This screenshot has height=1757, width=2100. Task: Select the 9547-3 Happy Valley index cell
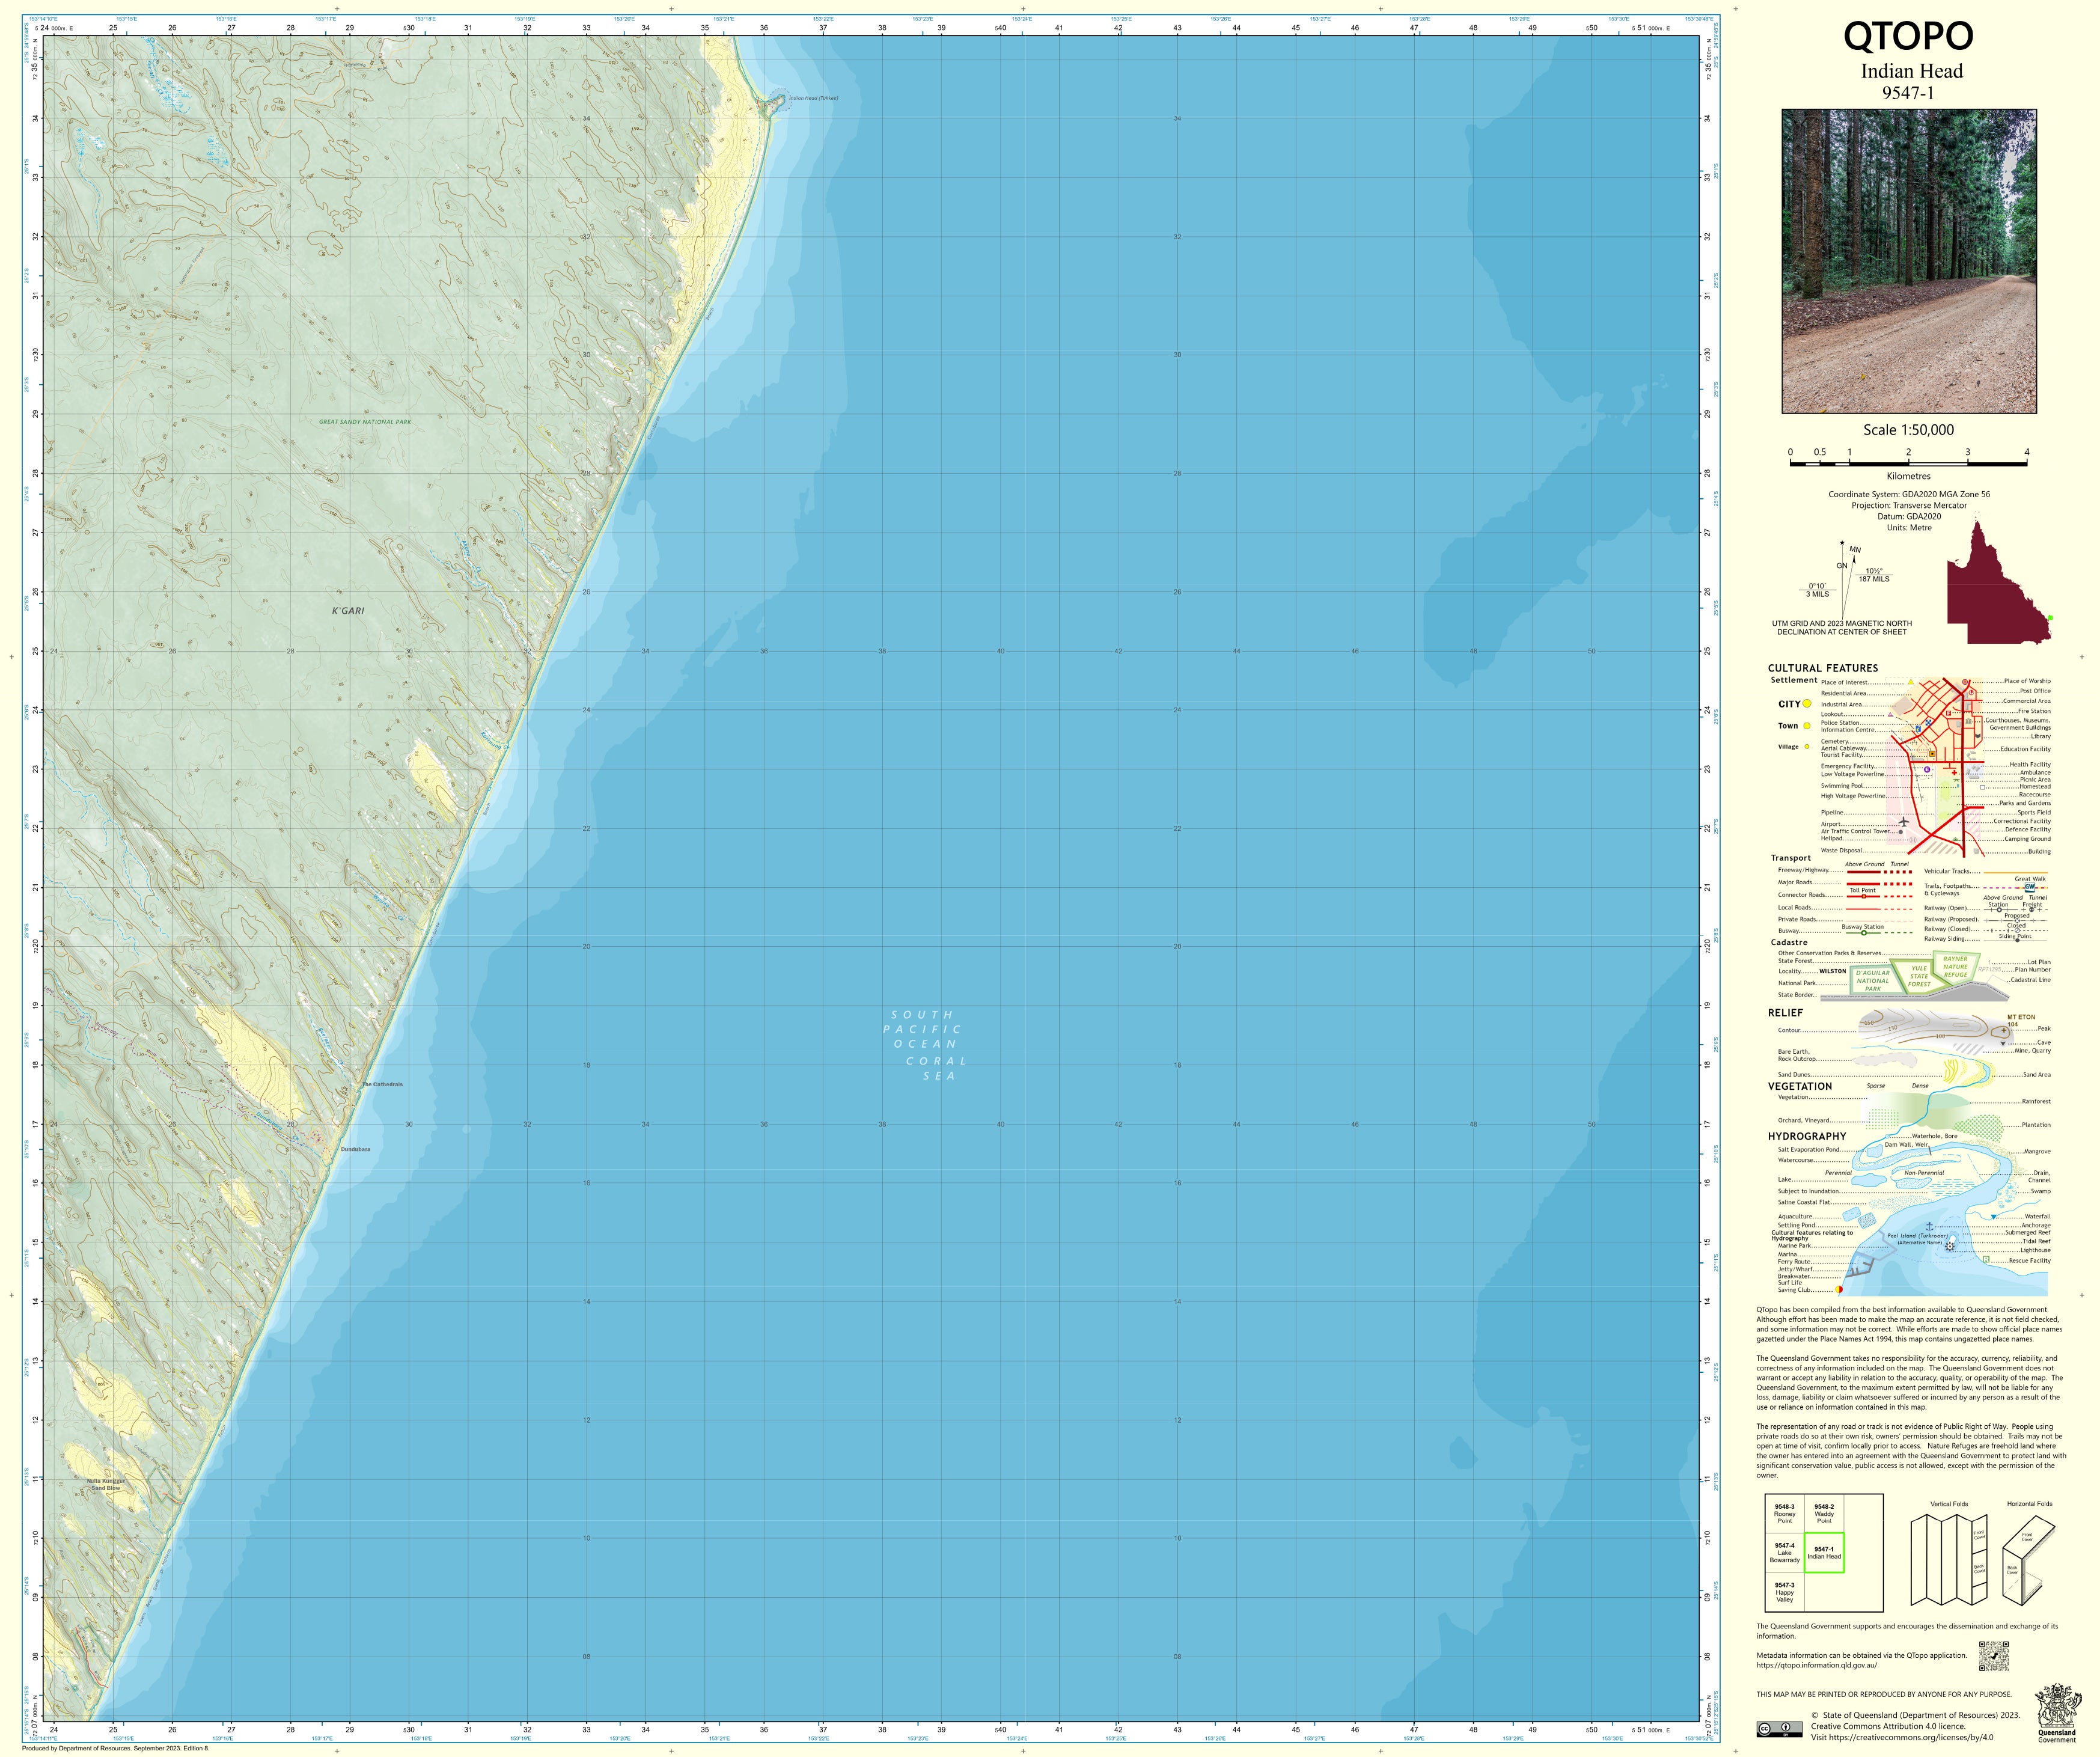click(1785, 1592)
